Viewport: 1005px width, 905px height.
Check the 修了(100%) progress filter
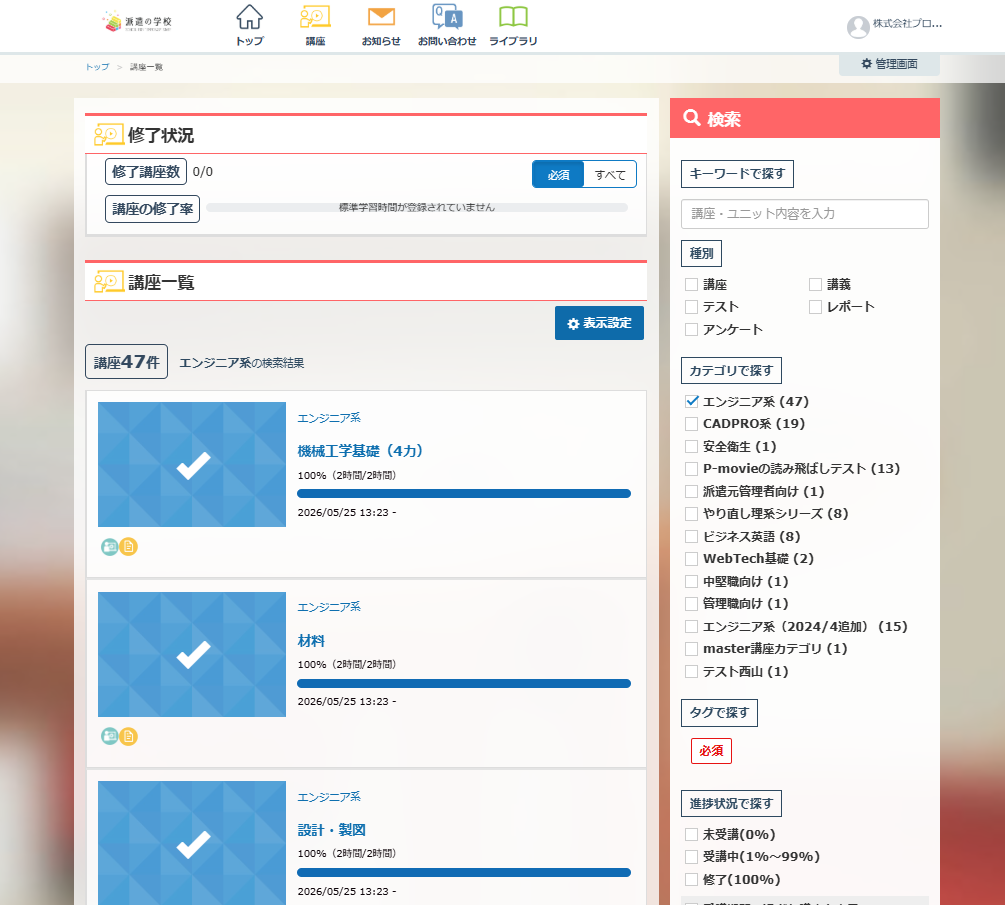coord(691,879)
